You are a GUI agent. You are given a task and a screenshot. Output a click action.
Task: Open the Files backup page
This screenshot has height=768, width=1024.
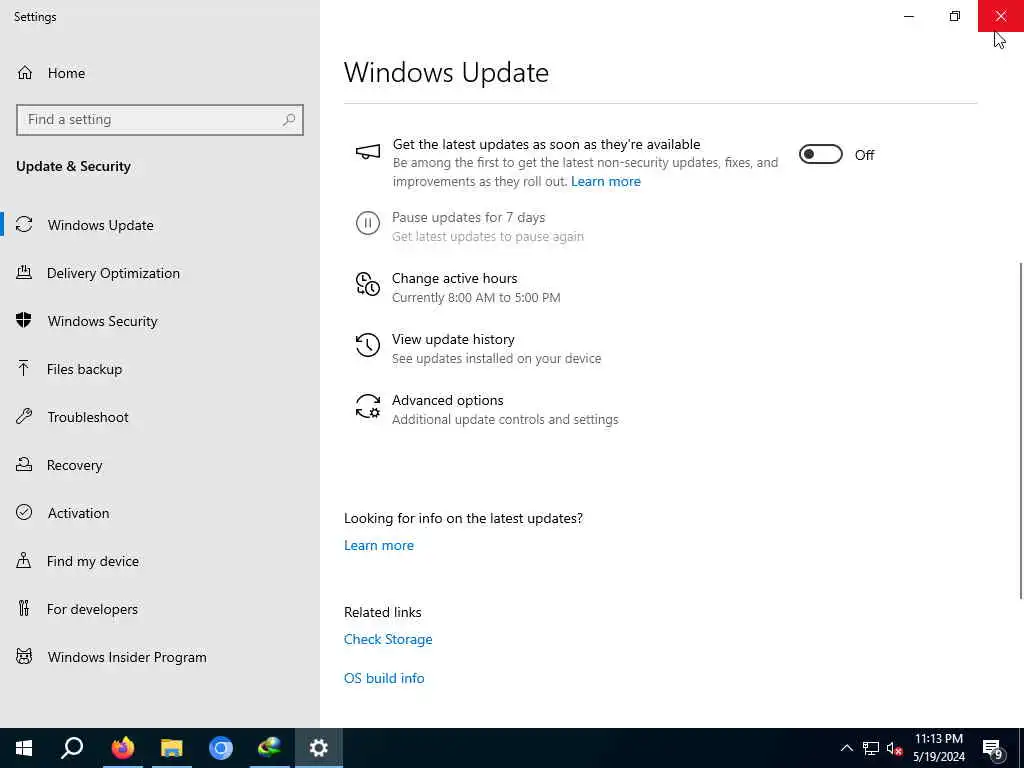point(160,369)
